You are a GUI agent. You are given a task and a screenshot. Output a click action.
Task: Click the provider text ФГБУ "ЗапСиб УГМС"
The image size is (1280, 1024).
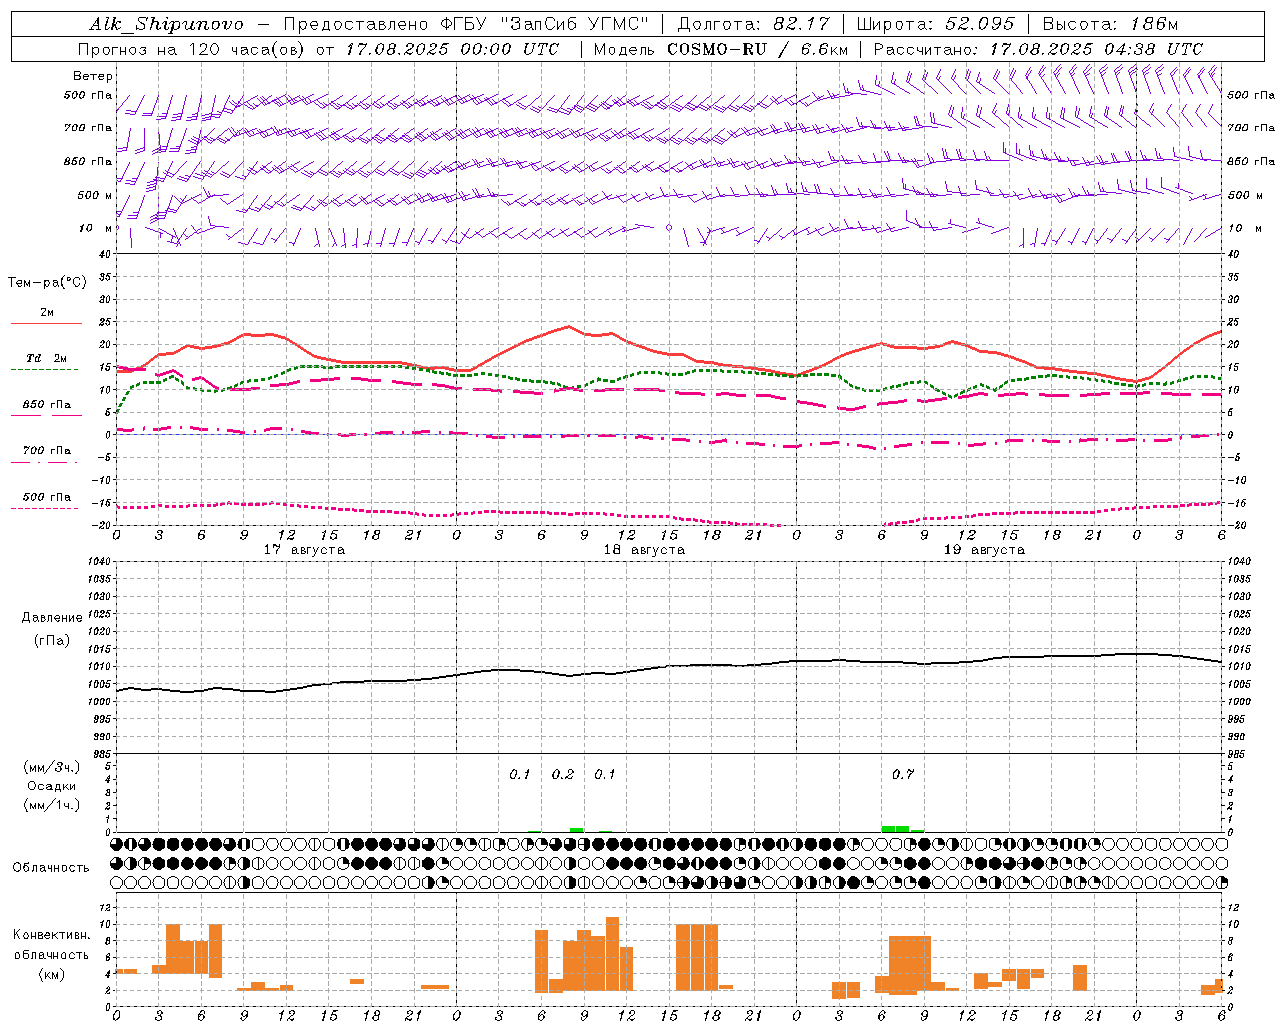pyautogui.click(x=544, y=24)
